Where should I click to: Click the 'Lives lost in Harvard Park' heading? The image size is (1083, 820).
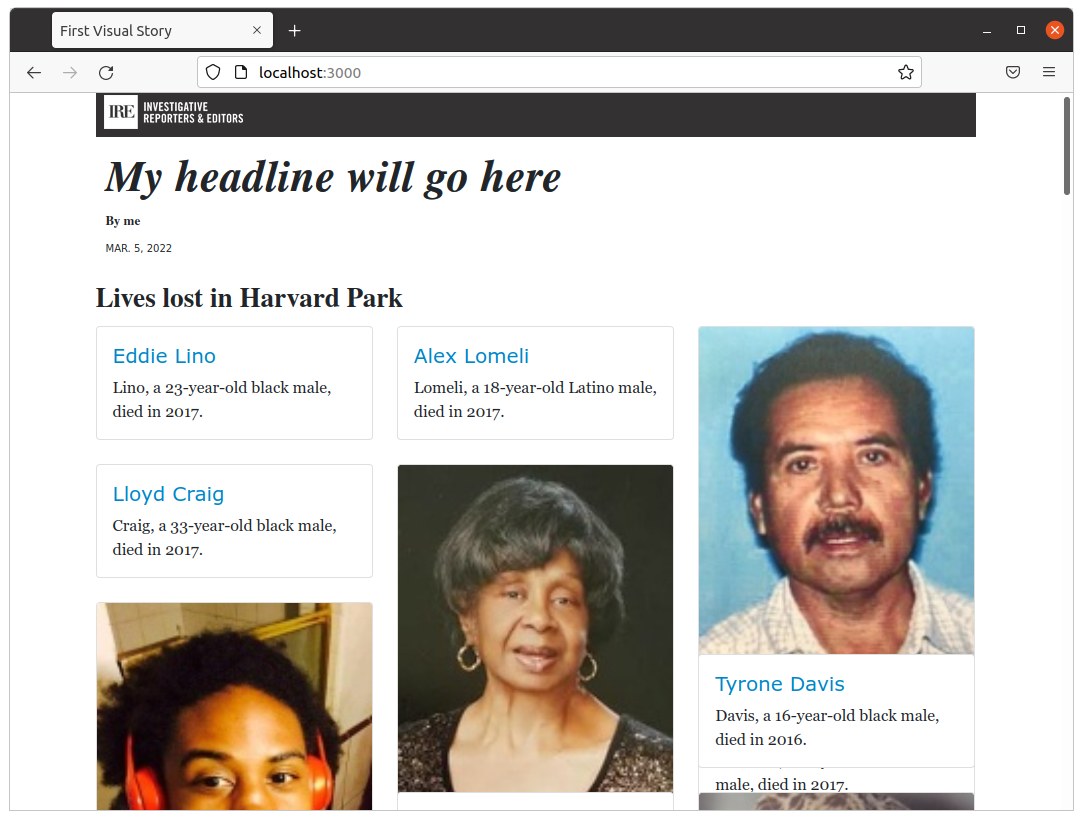tap(249, 298)
